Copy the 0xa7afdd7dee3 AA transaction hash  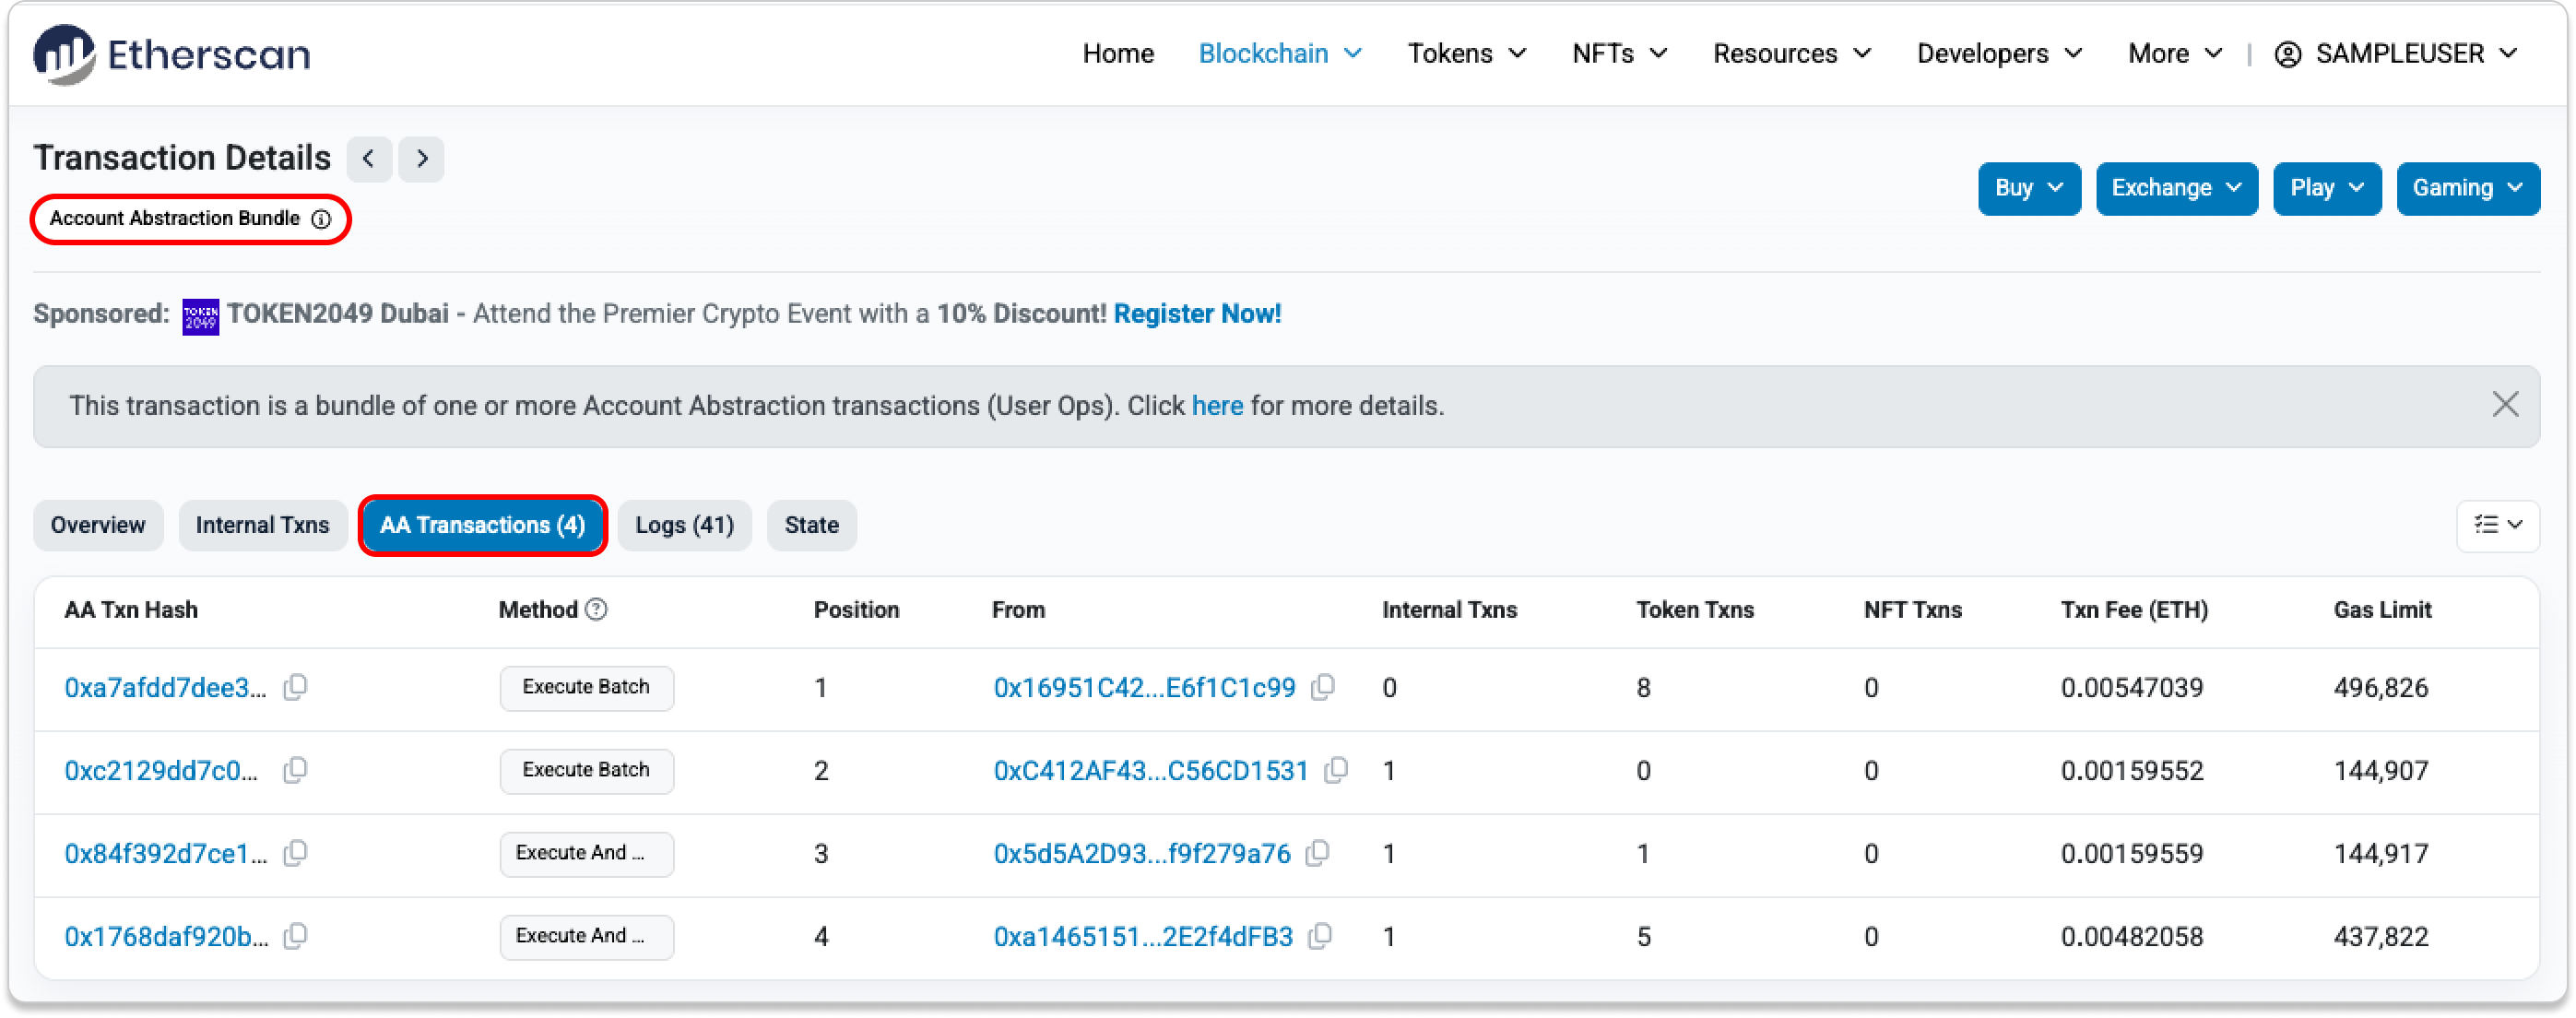pos(295,687)
